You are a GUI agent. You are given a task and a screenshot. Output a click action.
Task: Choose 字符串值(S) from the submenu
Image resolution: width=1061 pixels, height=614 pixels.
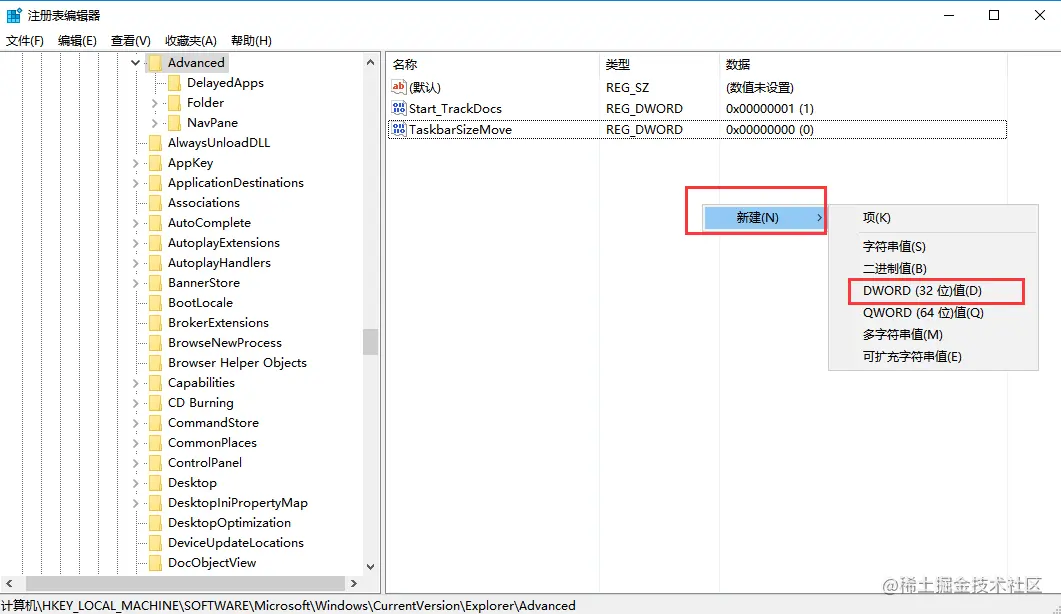point(933,246)
